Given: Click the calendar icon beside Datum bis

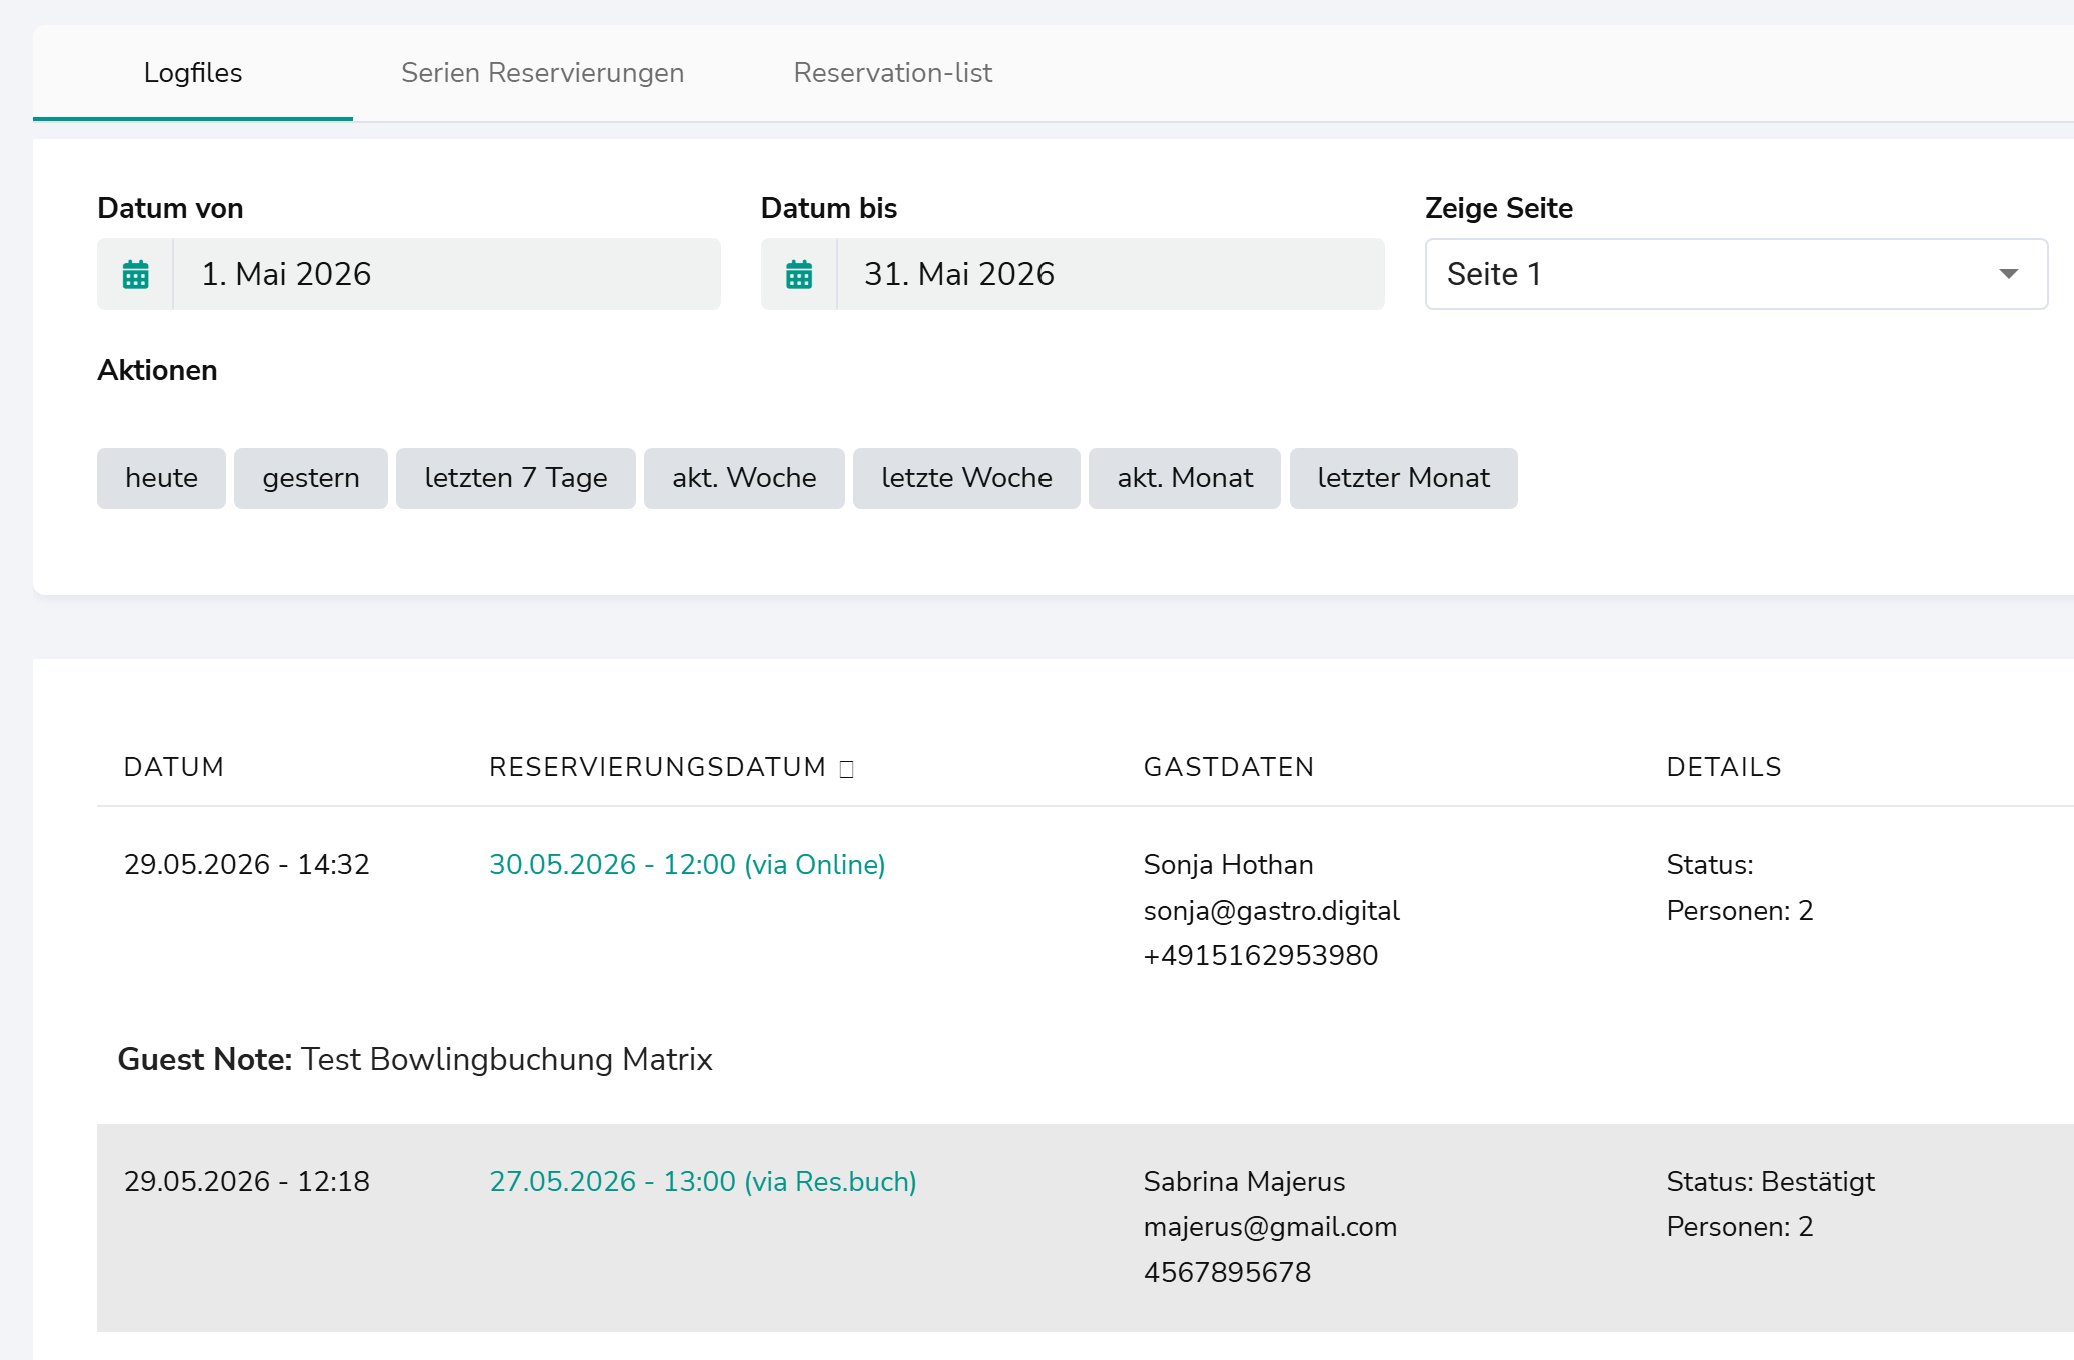Looking at the screenshot, I should [x=799, y=274].
